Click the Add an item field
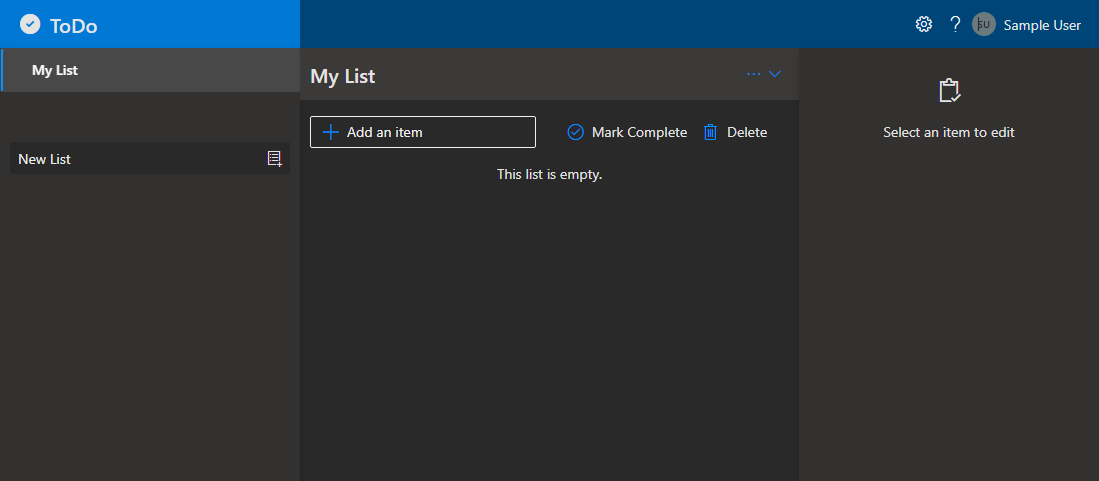Screen dimensions: 1099x481 pos(423,132)
